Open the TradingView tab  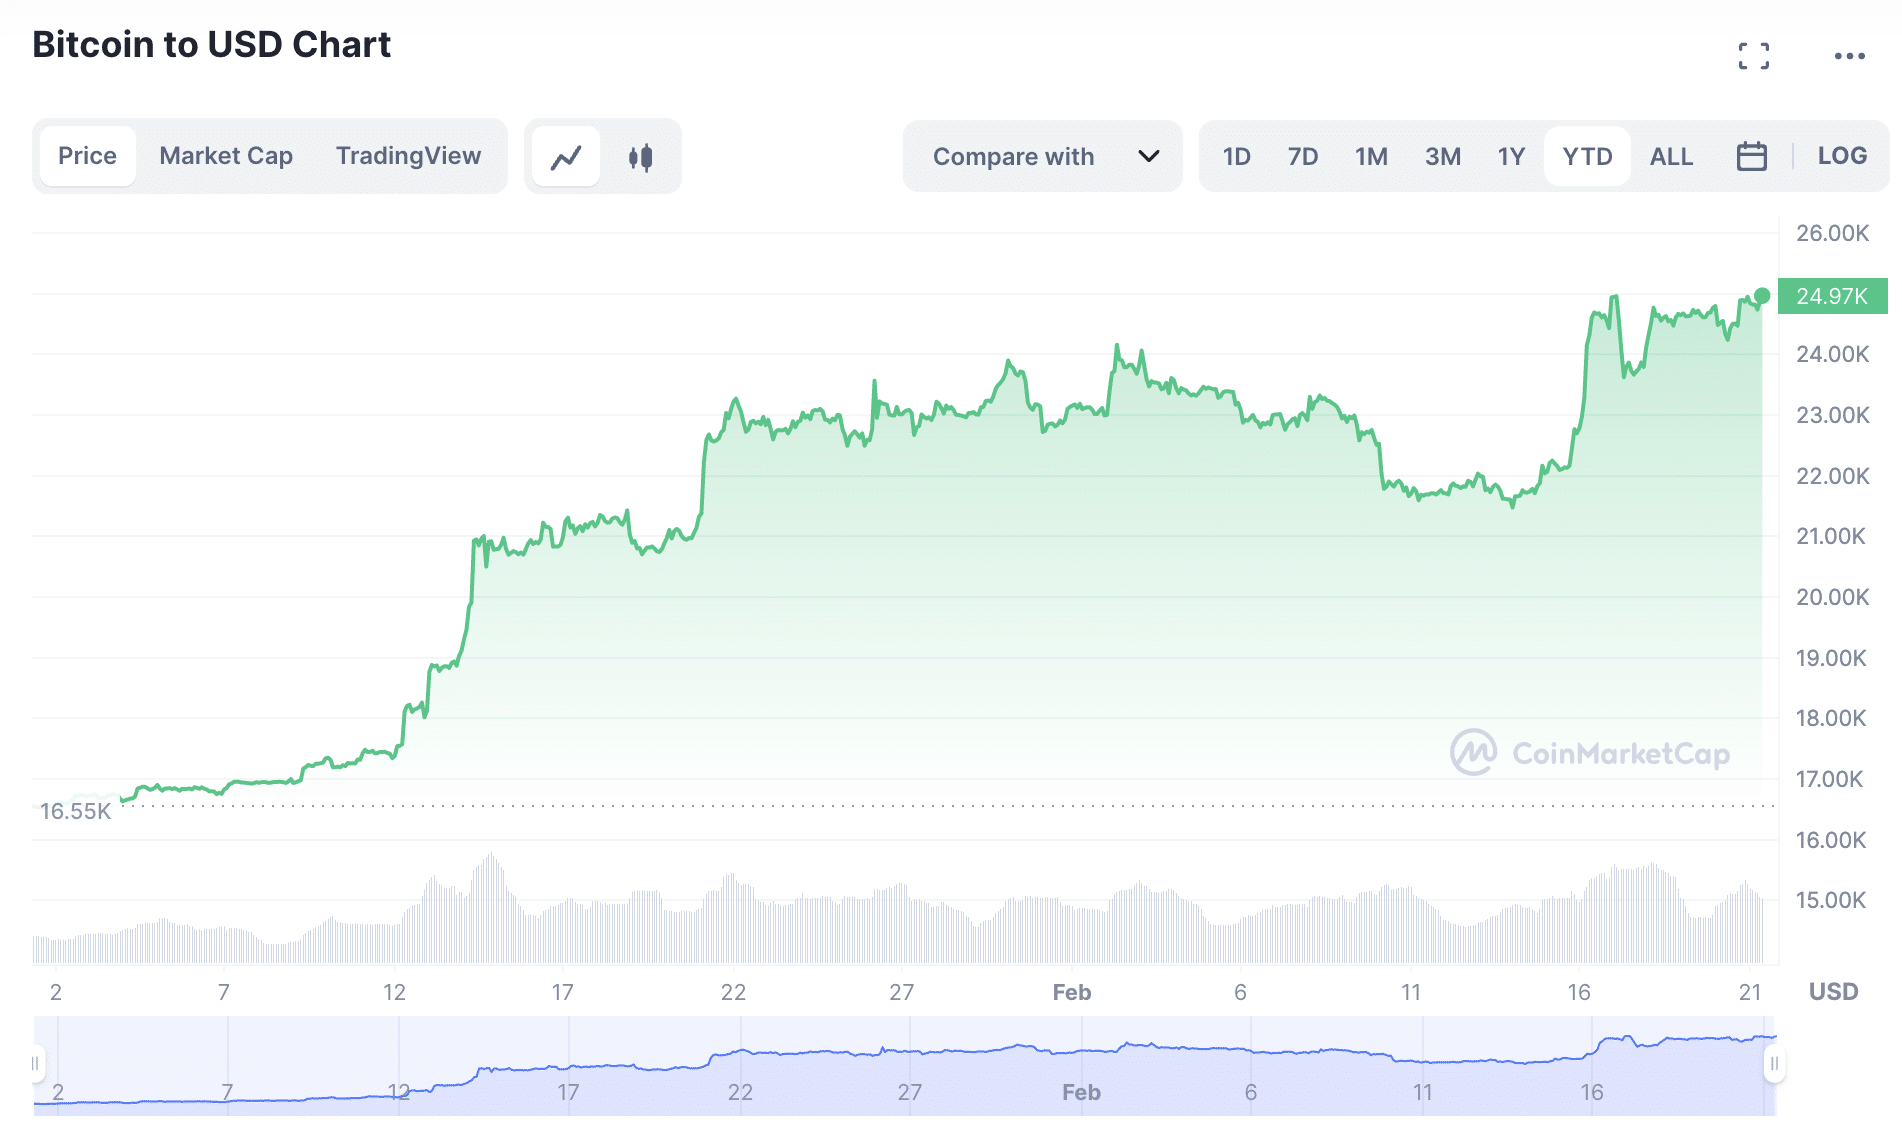(408, 156)
